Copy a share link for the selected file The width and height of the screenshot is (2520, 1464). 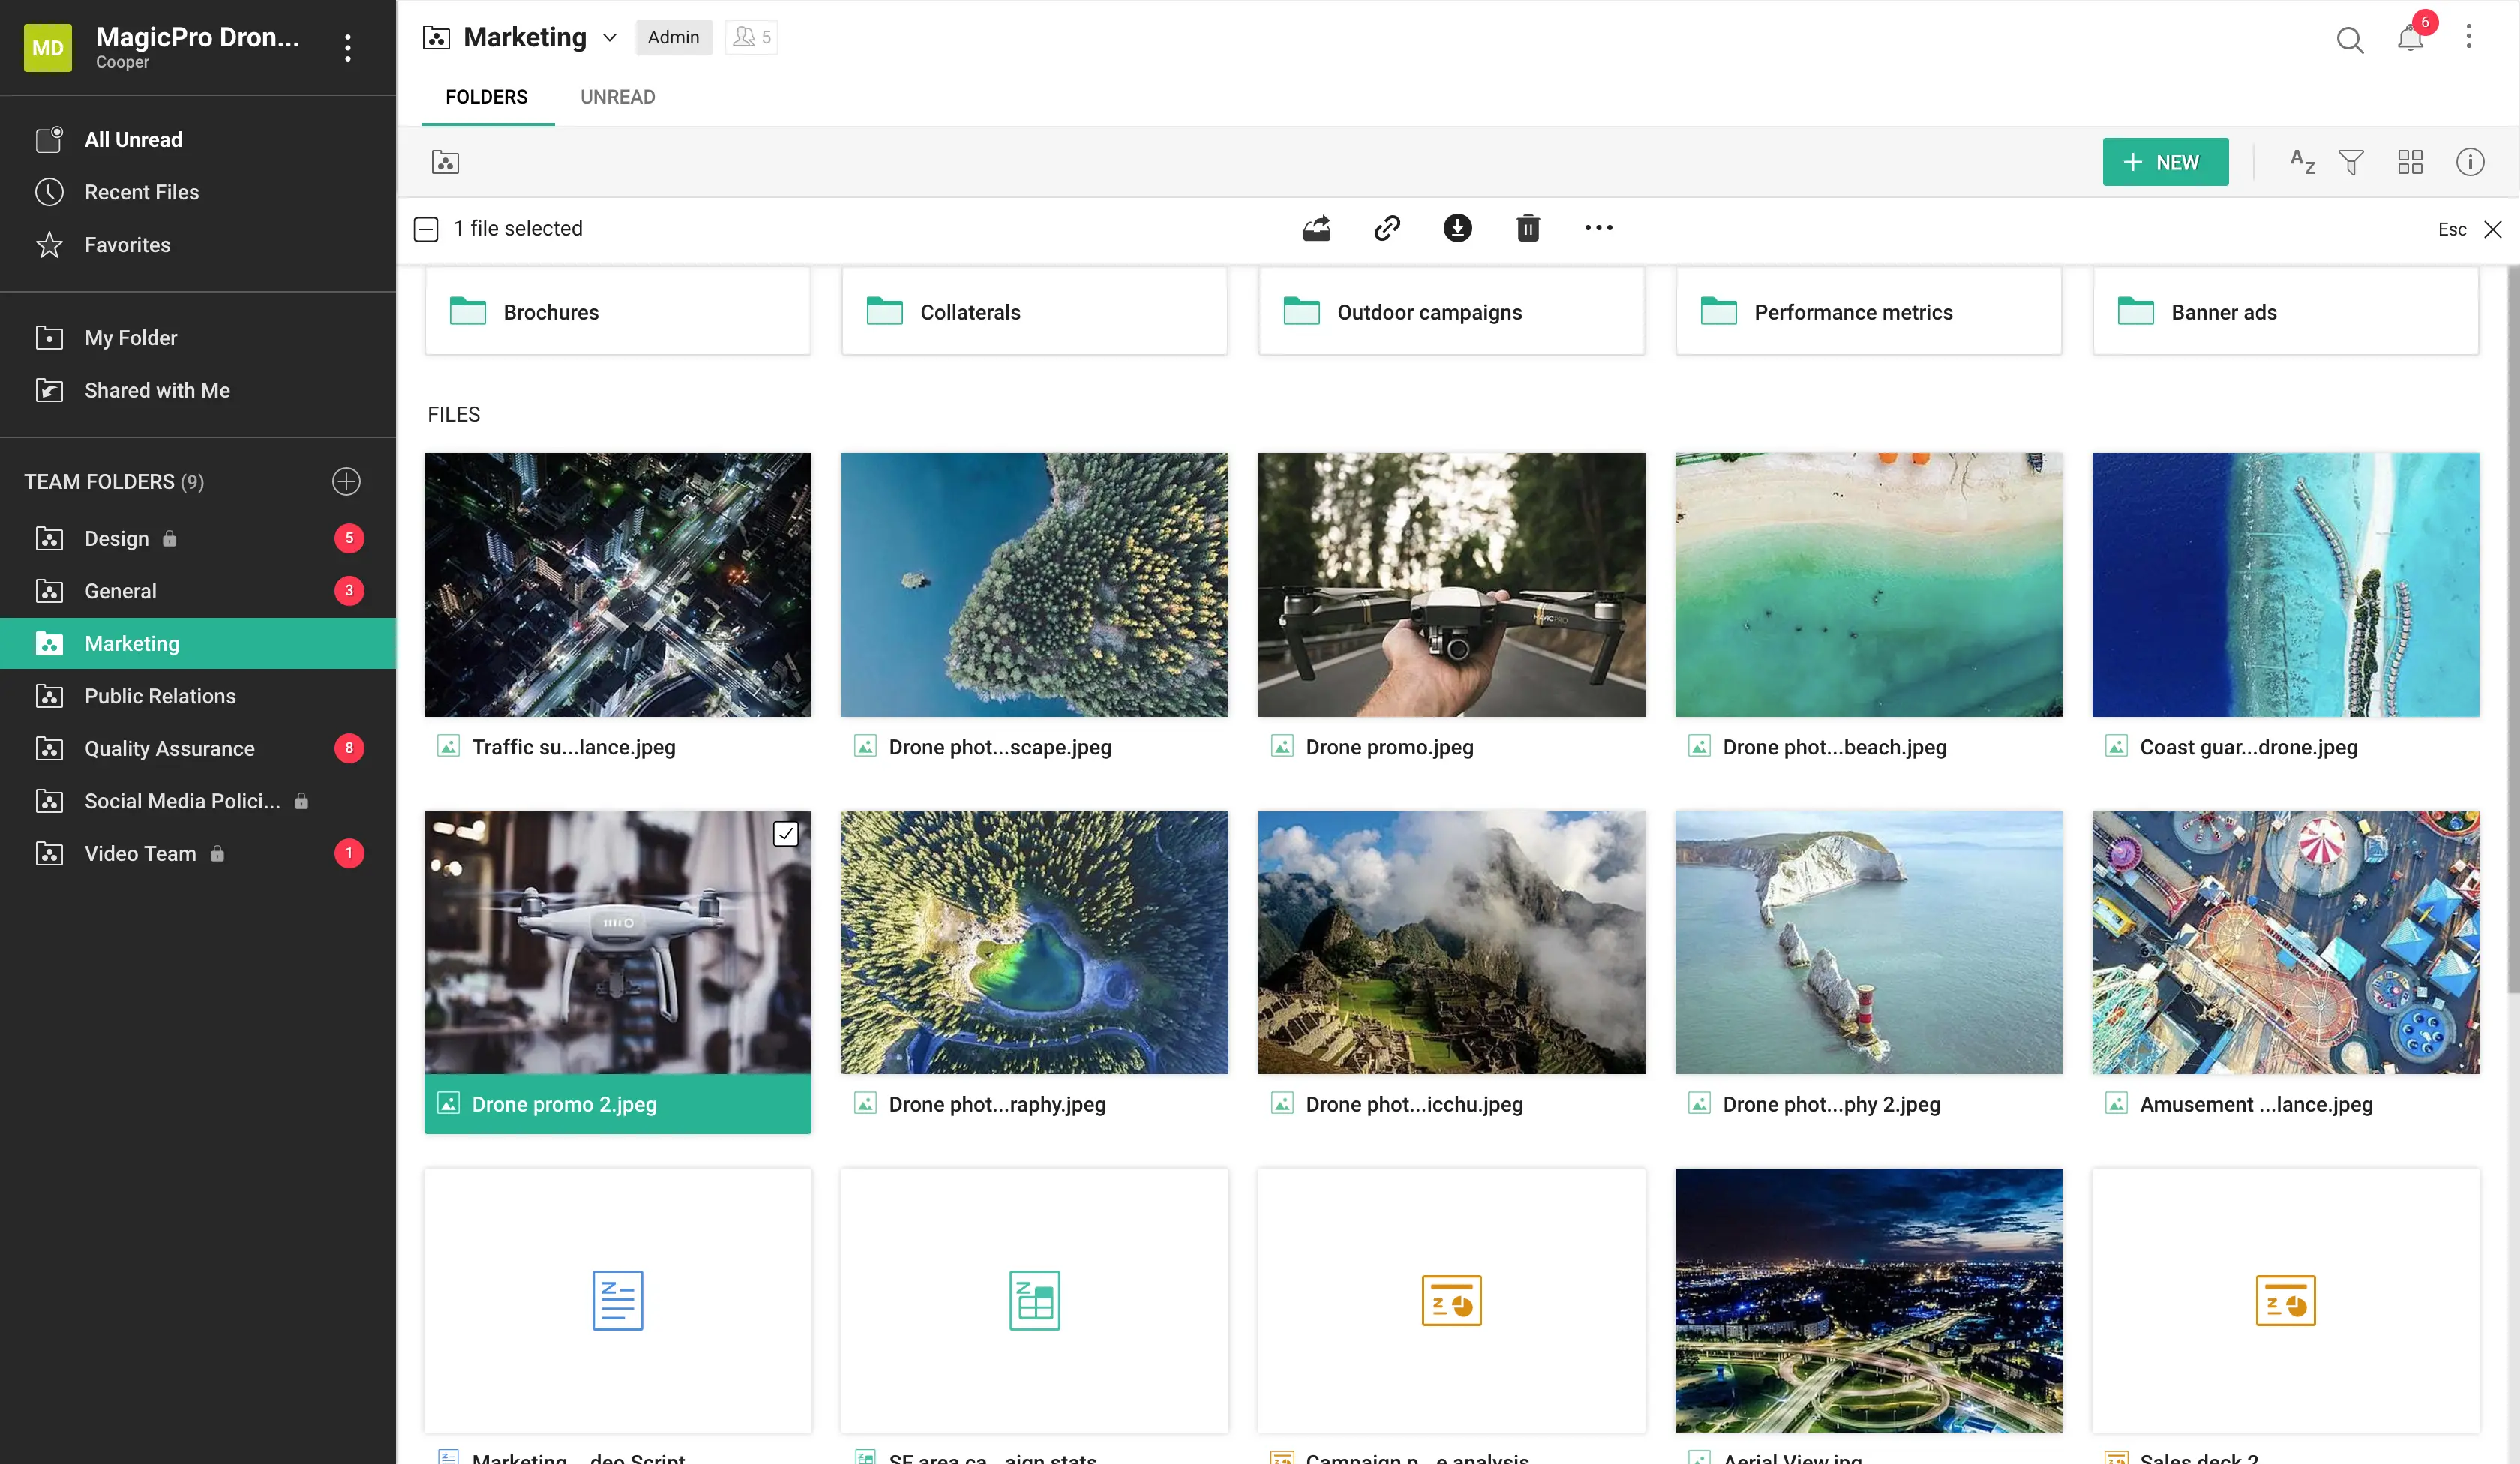pyautogui.click(x=1387, y=228)
